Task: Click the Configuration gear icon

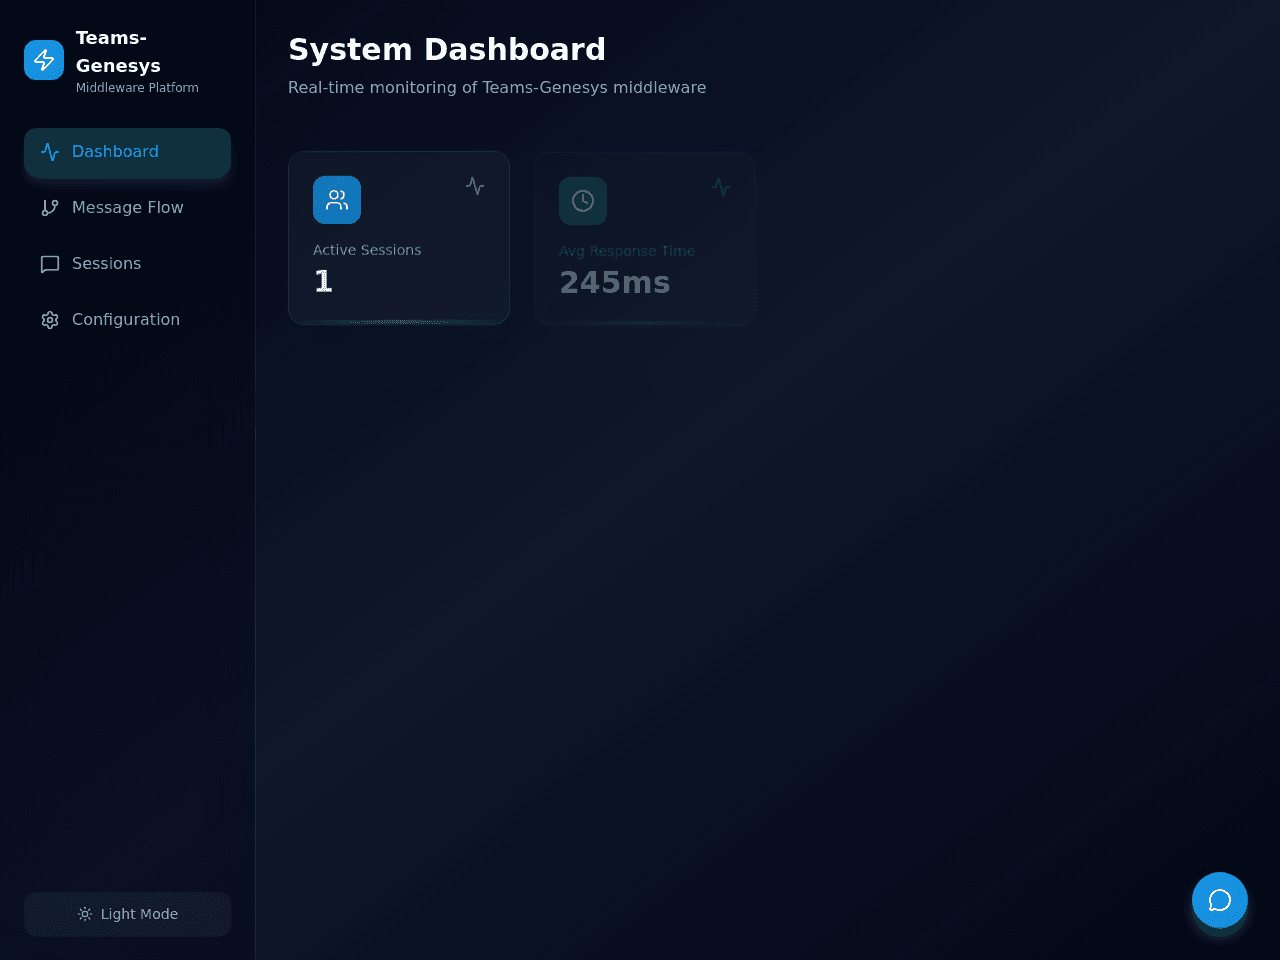Action: pyautogui.click(x=50, y=320)
